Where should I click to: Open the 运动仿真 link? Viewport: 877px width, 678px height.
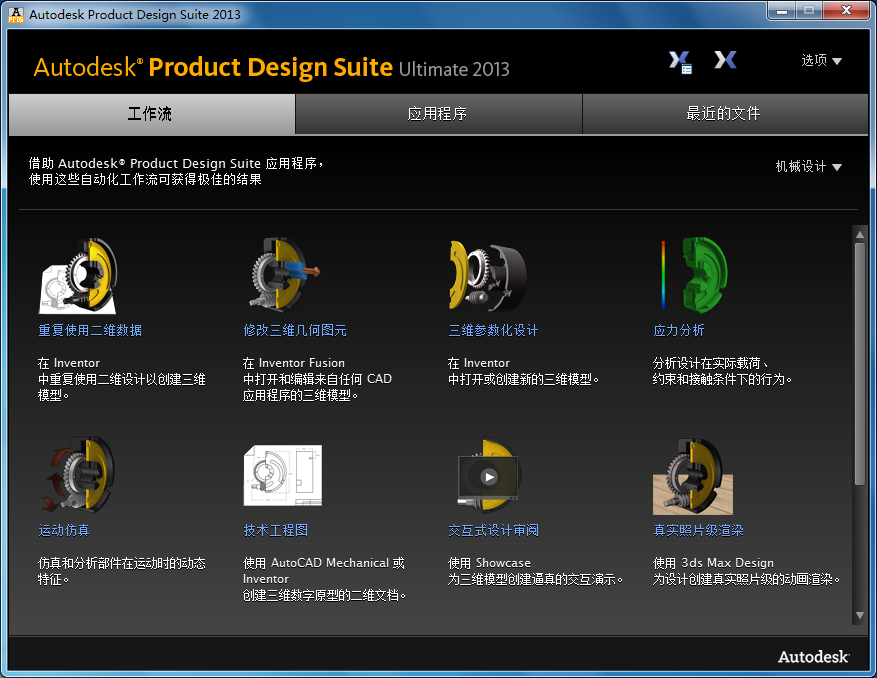64,530
